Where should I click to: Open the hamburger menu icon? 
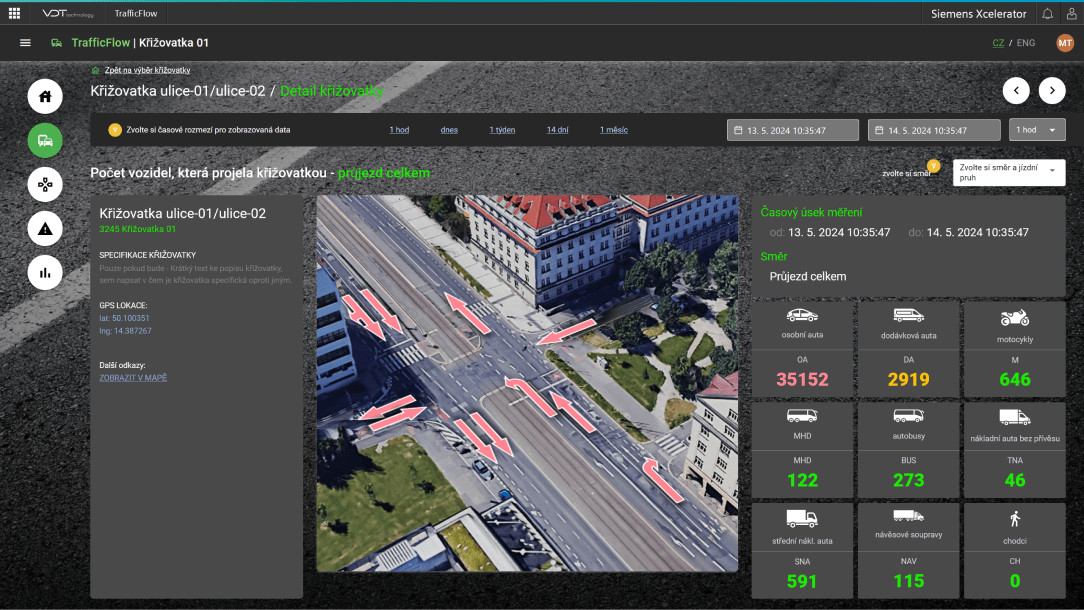point(25,43)
